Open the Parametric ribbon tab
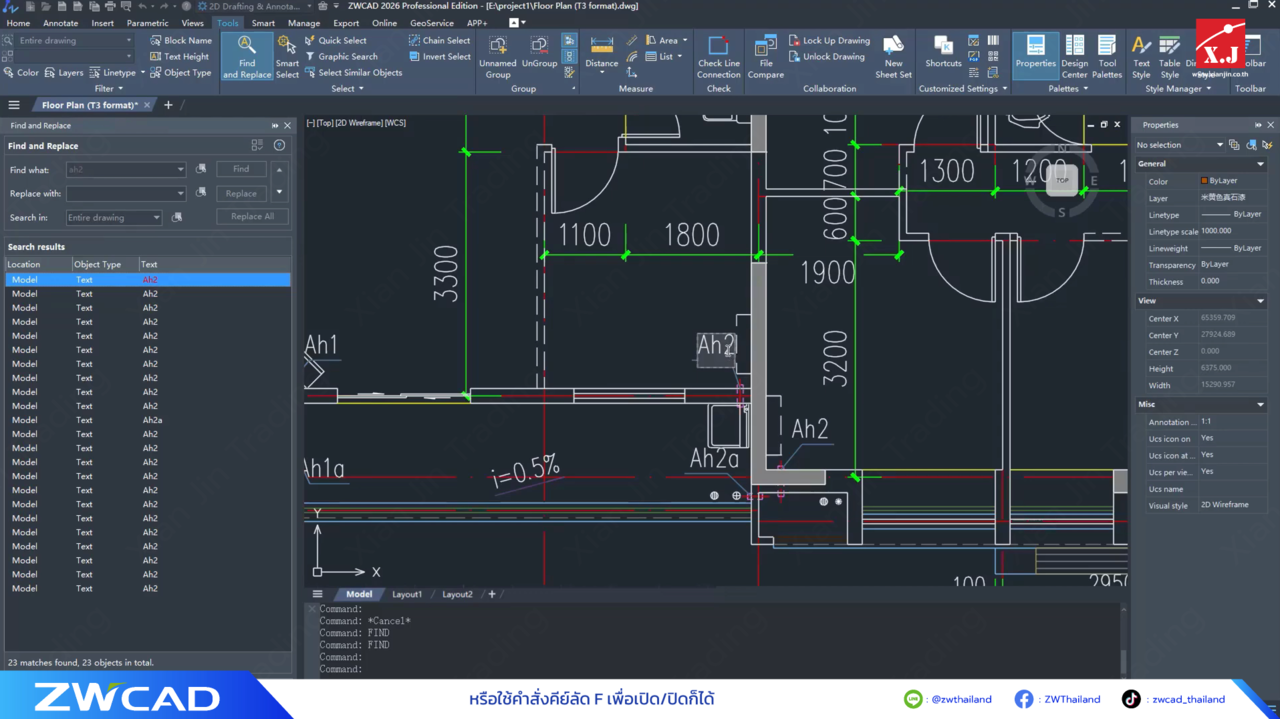The width and height of the screenshot is (1280, 719). click(147, 23)
